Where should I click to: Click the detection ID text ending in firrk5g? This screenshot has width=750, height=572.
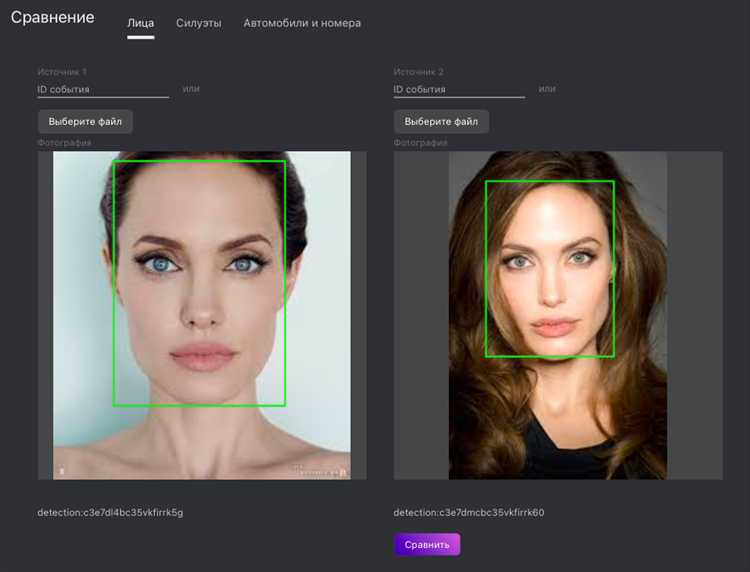(110, 512)
